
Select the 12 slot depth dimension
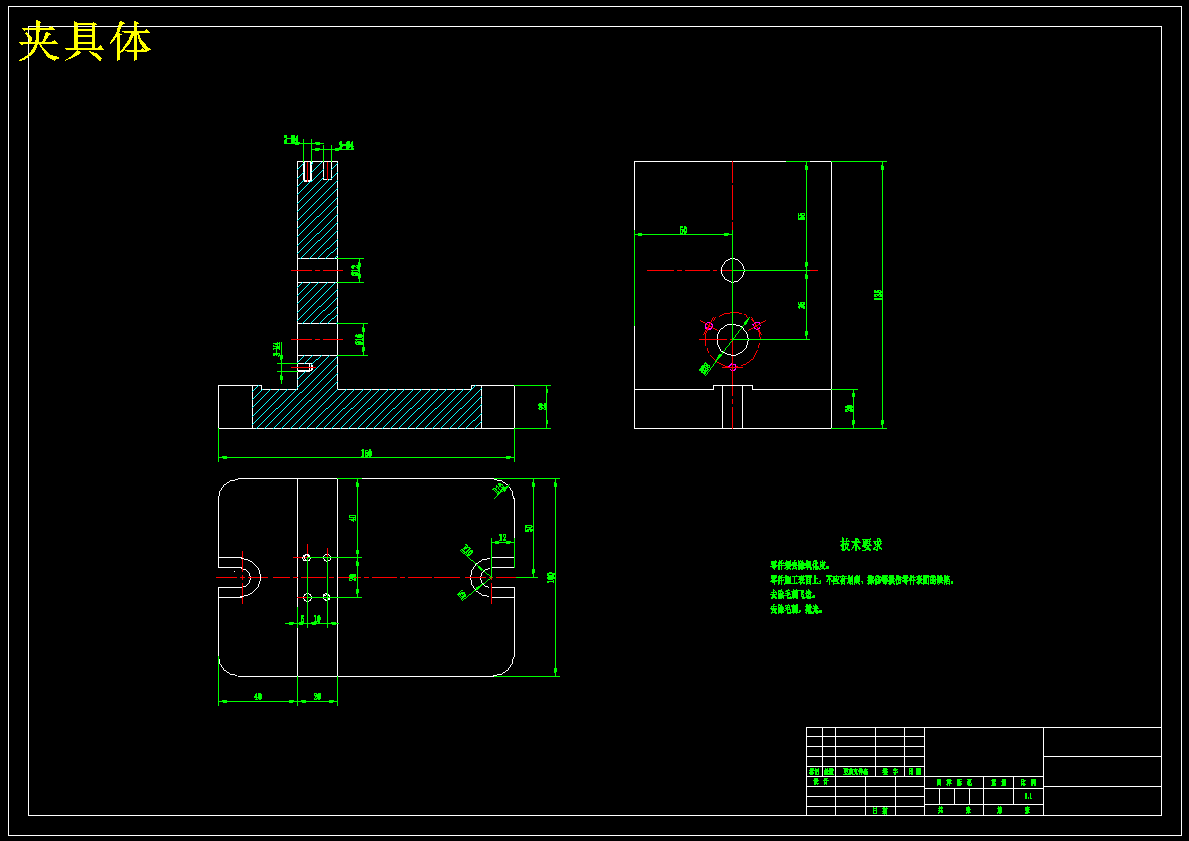(x=503, y=538)
